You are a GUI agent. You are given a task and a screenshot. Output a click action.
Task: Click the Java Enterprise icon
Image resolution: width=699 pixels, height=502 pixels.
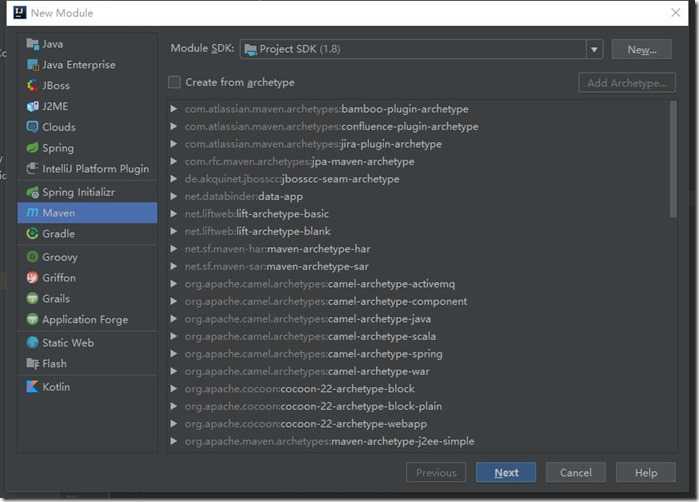[33, 65]
